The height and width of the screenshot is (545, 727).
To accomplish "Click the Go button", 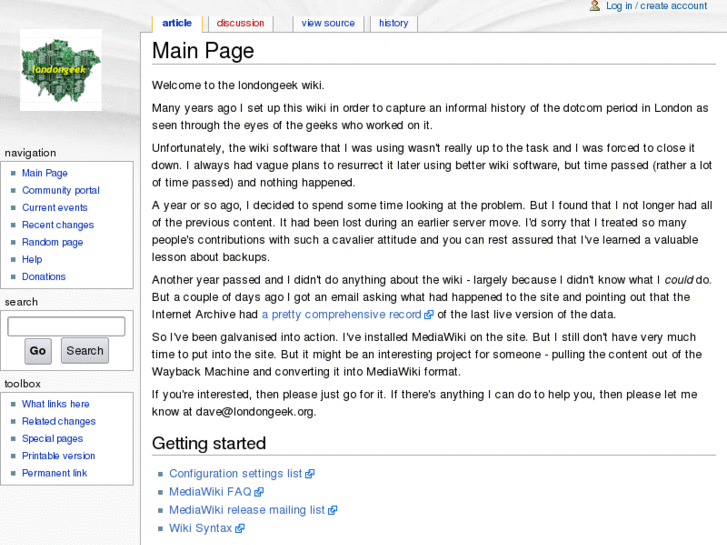I will [38, 351].
